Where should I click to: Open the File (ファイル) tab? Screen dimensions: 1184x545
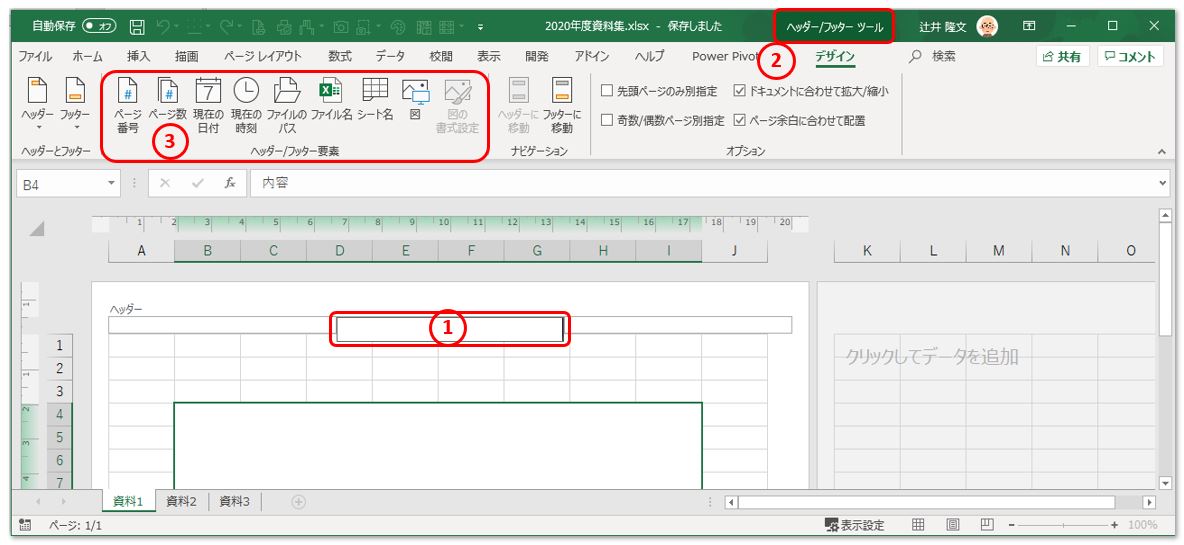point(35,56)
